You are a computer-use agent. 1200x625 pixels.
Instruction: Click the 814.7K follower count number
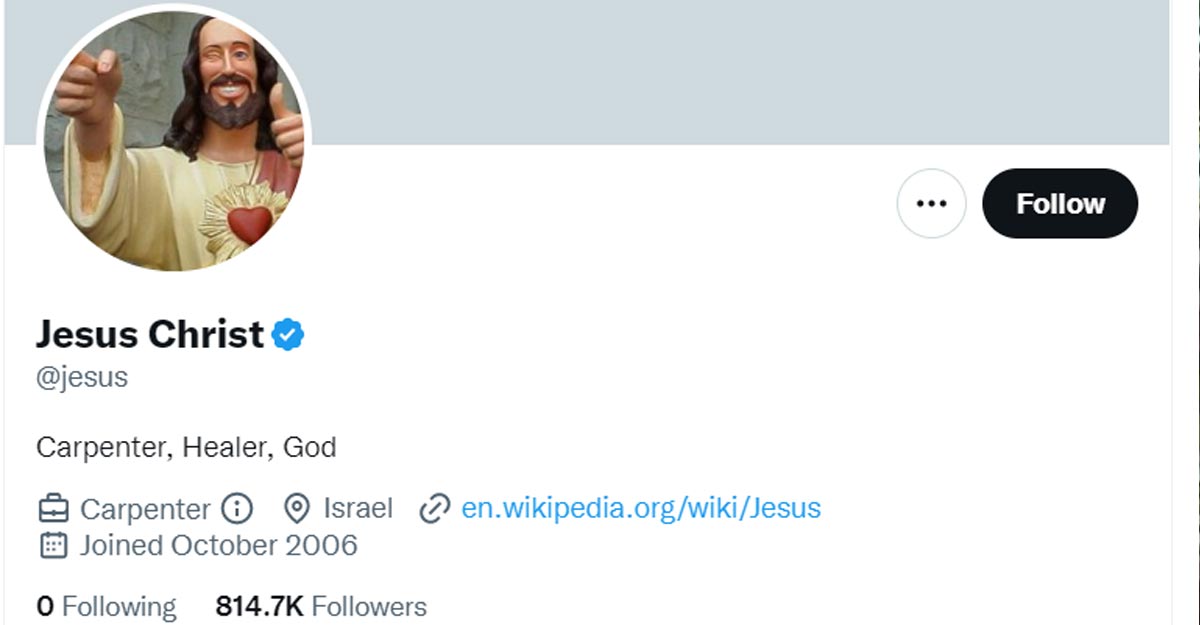tap(260, 606)
